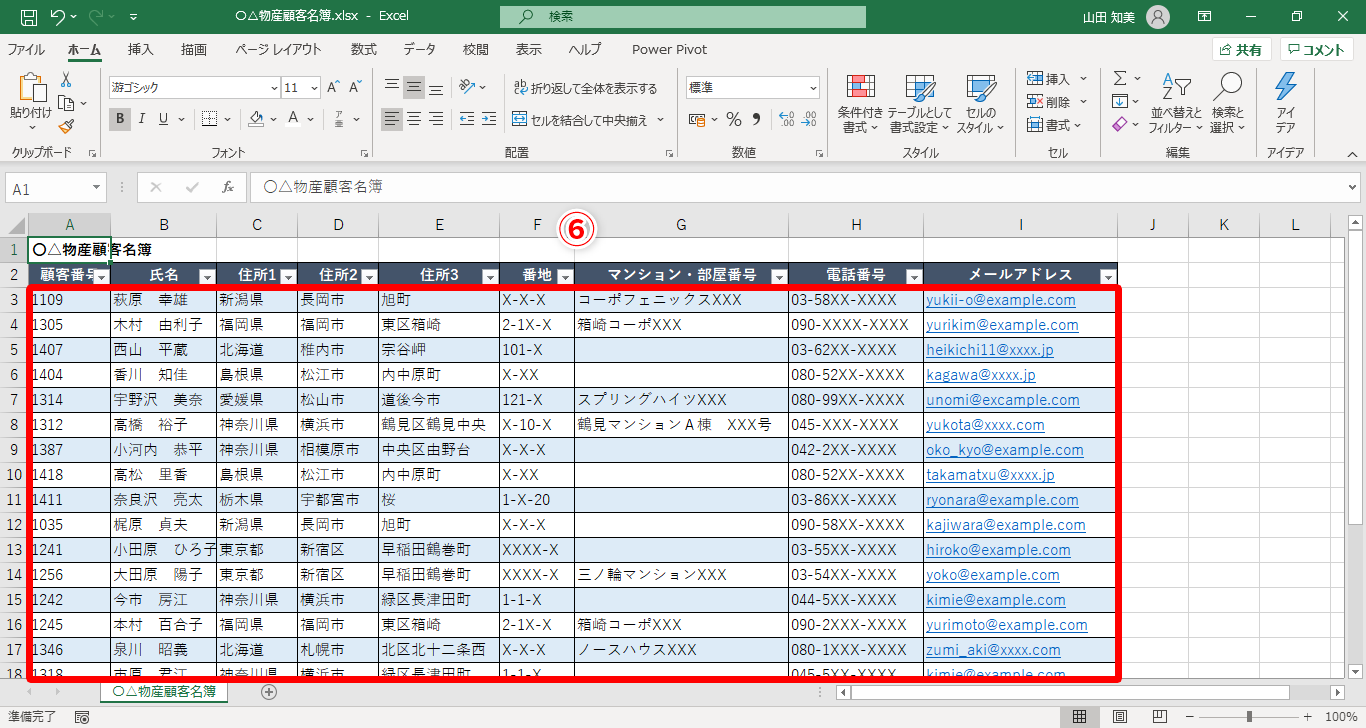The width and height of the screenshot is (1366, 728).
Task: Save the workbook with the floppy icon
Action: 29,17
